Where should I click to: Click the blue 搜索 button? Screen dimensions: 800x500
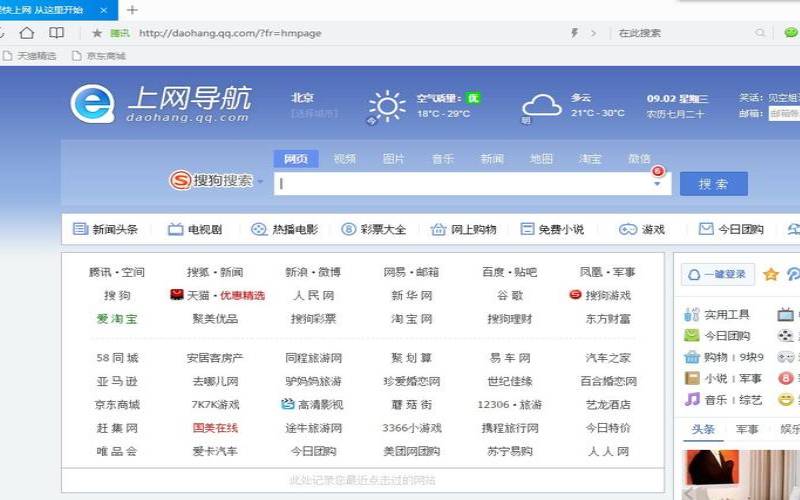coord(714,184)
